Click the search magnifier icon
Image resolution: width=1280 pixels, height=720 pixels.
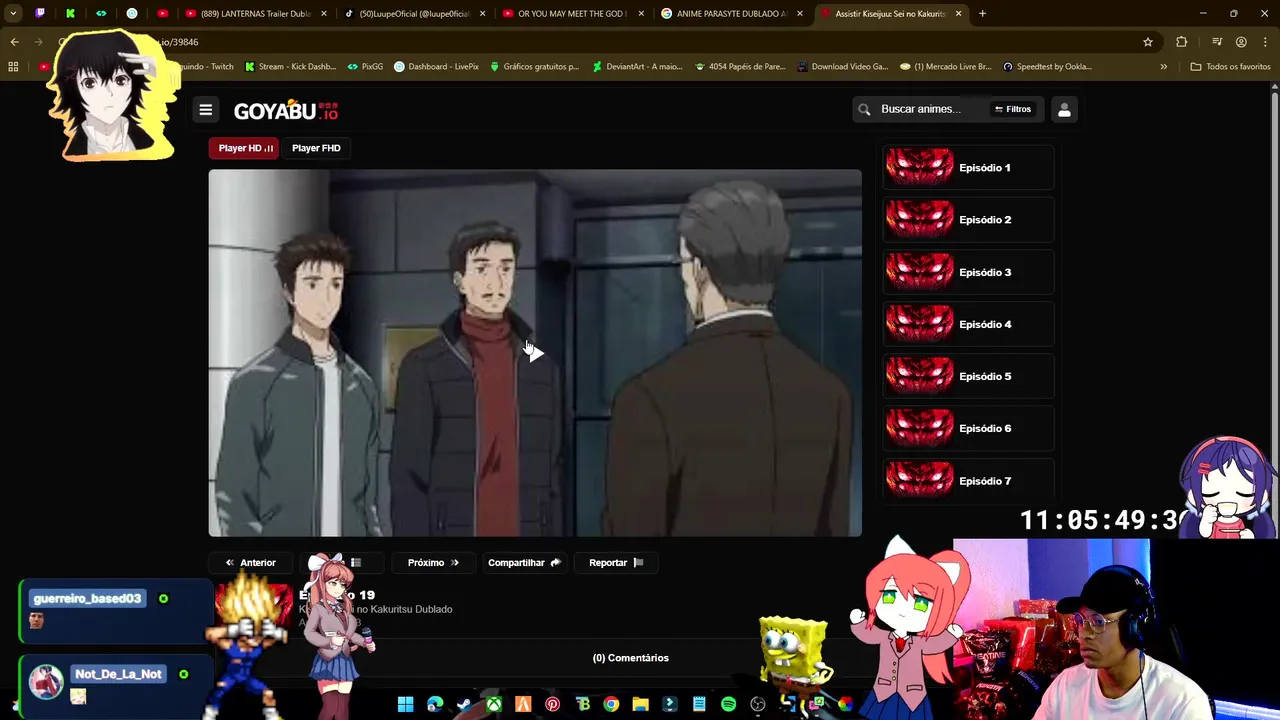click(865, 109)
